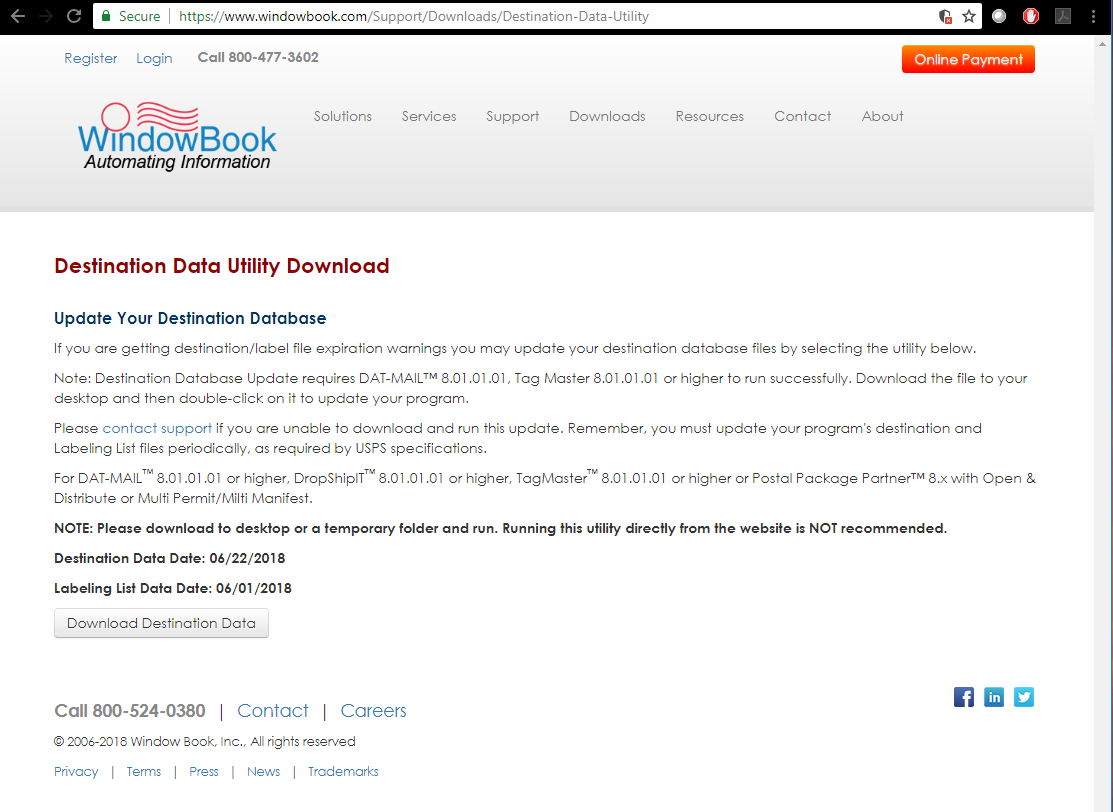
Task: Click the vertical scrollbar up arrow
Action: point(1103,43)
